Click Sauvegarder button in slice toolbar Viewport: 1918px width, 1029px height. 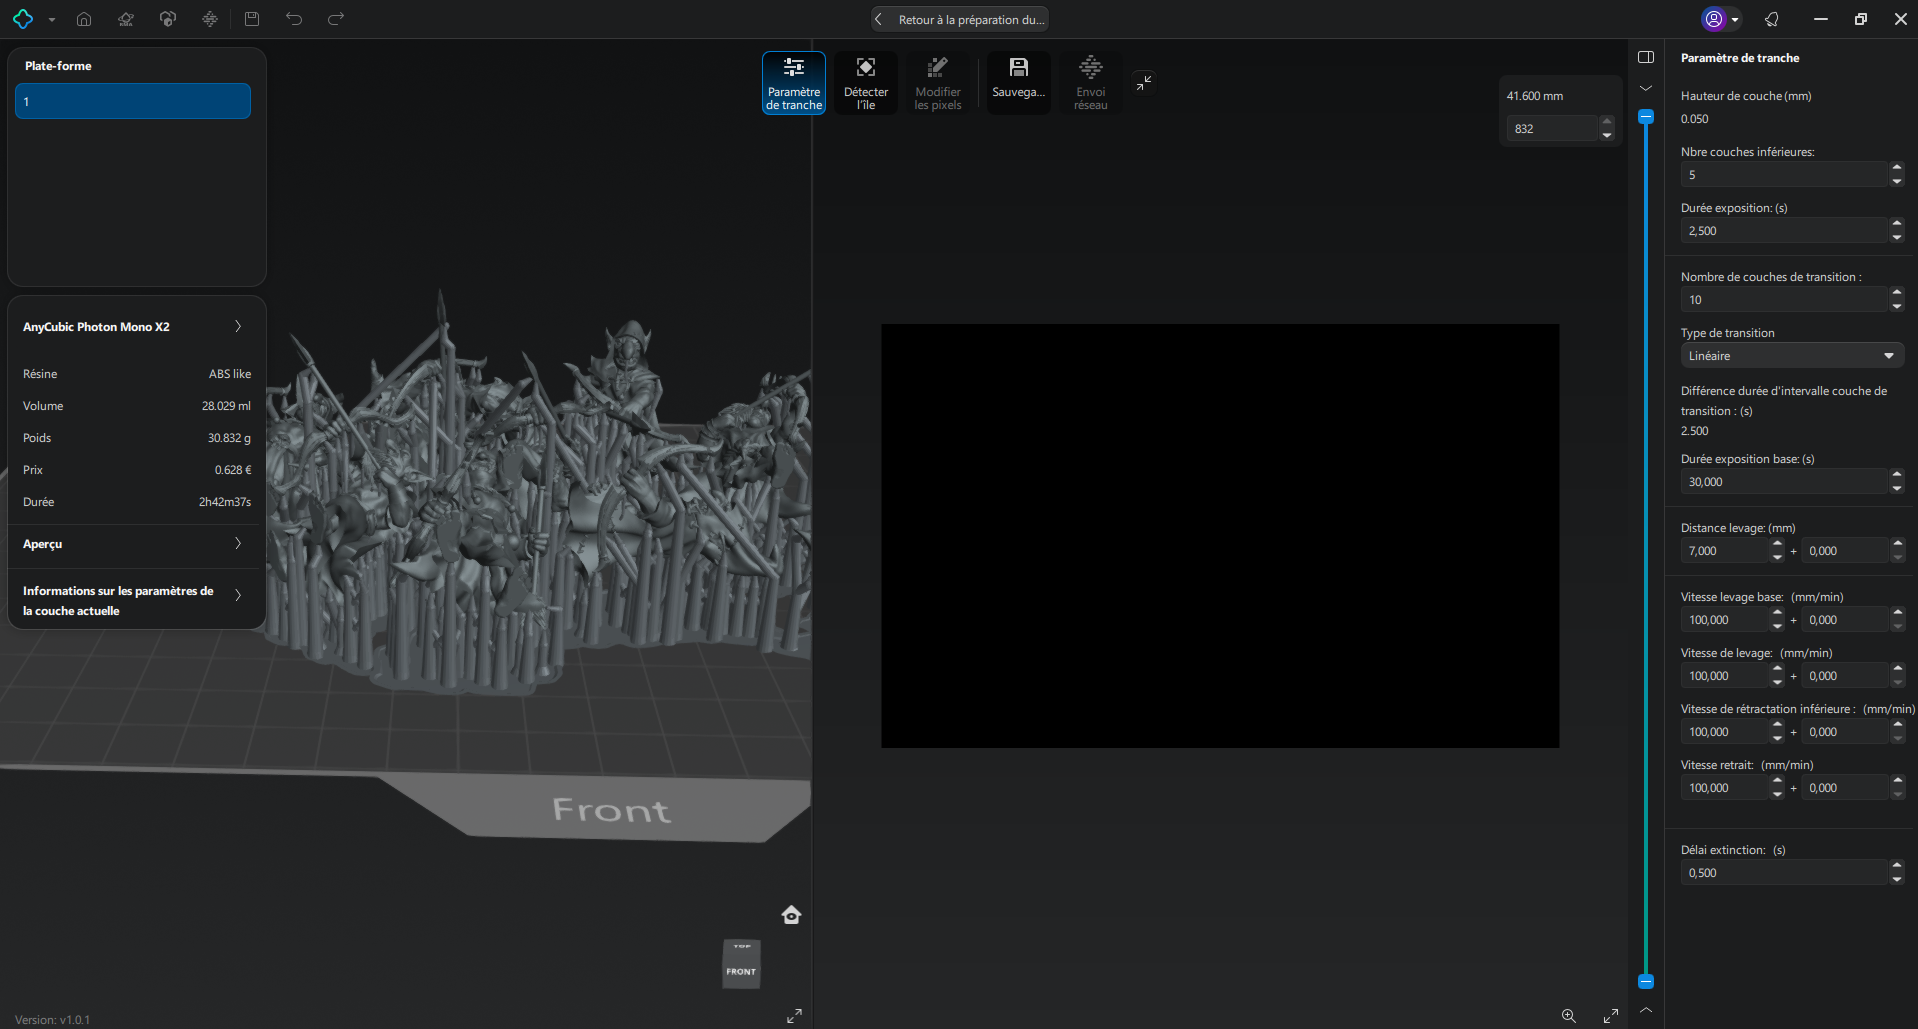[x=1018, y=83]
